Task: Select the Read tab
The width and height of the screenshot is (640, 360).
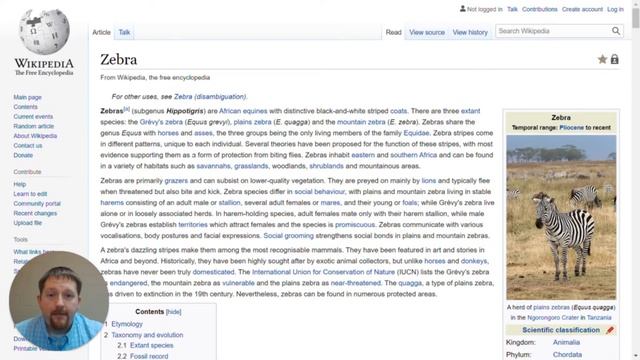Action: [393, 32]
